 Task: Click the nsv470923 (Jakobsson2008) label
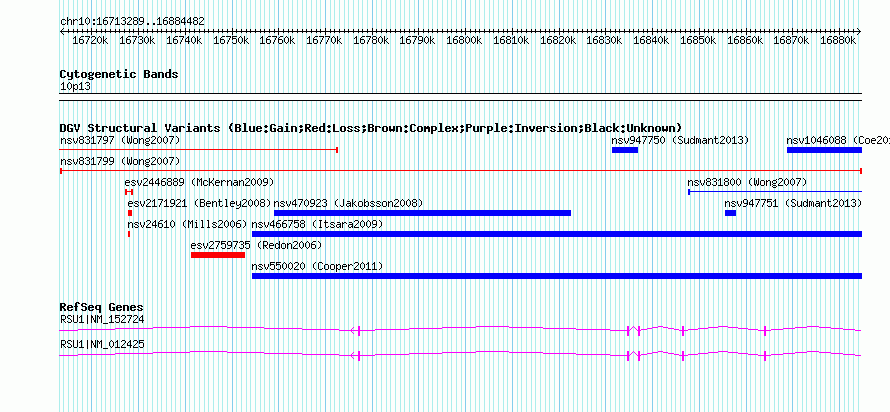pyautogui.click(x=349, y=203)
